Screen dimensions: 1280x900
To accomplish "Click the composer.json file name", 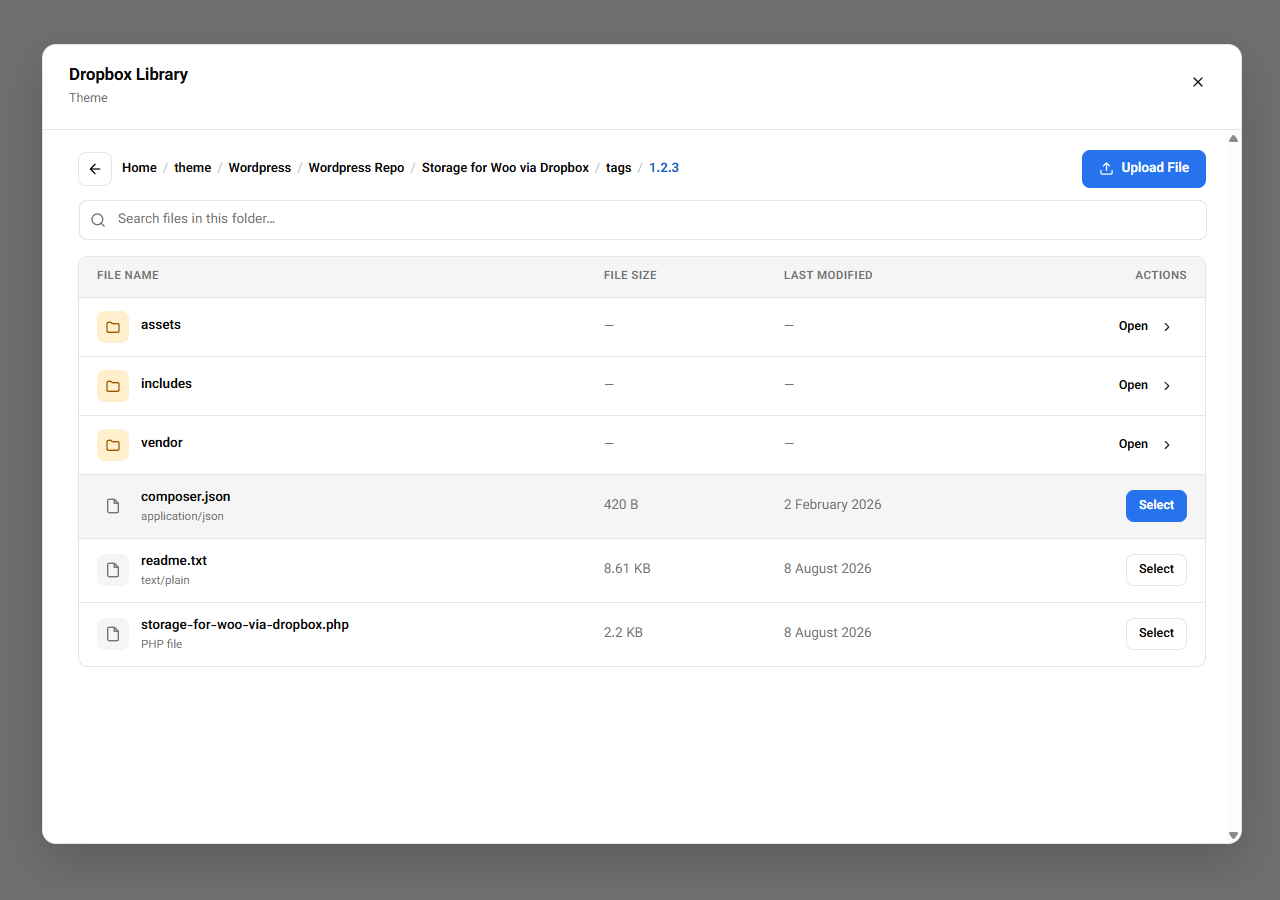I will (x=186, y=497).
